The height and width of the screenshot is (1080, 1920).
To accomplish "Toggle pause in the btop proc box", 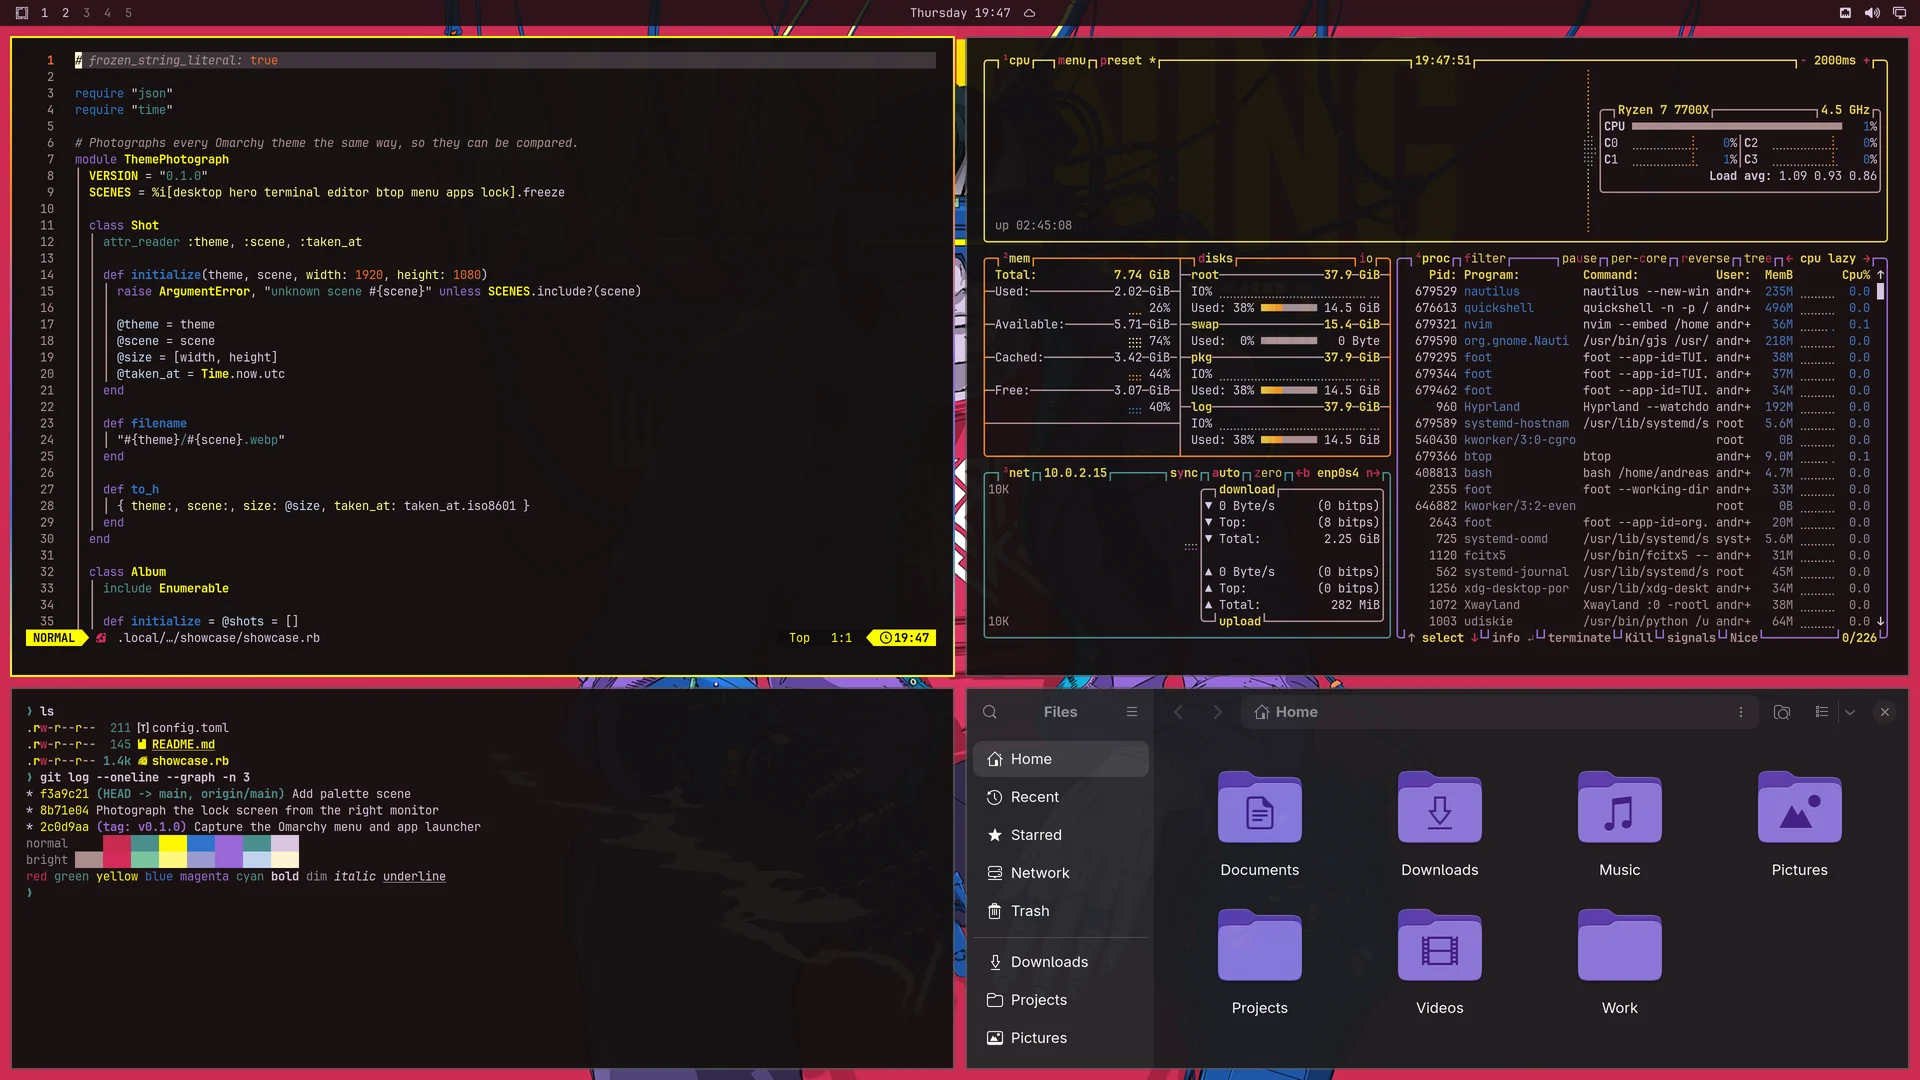I will pyautogui.click(x=1579, y=259).
